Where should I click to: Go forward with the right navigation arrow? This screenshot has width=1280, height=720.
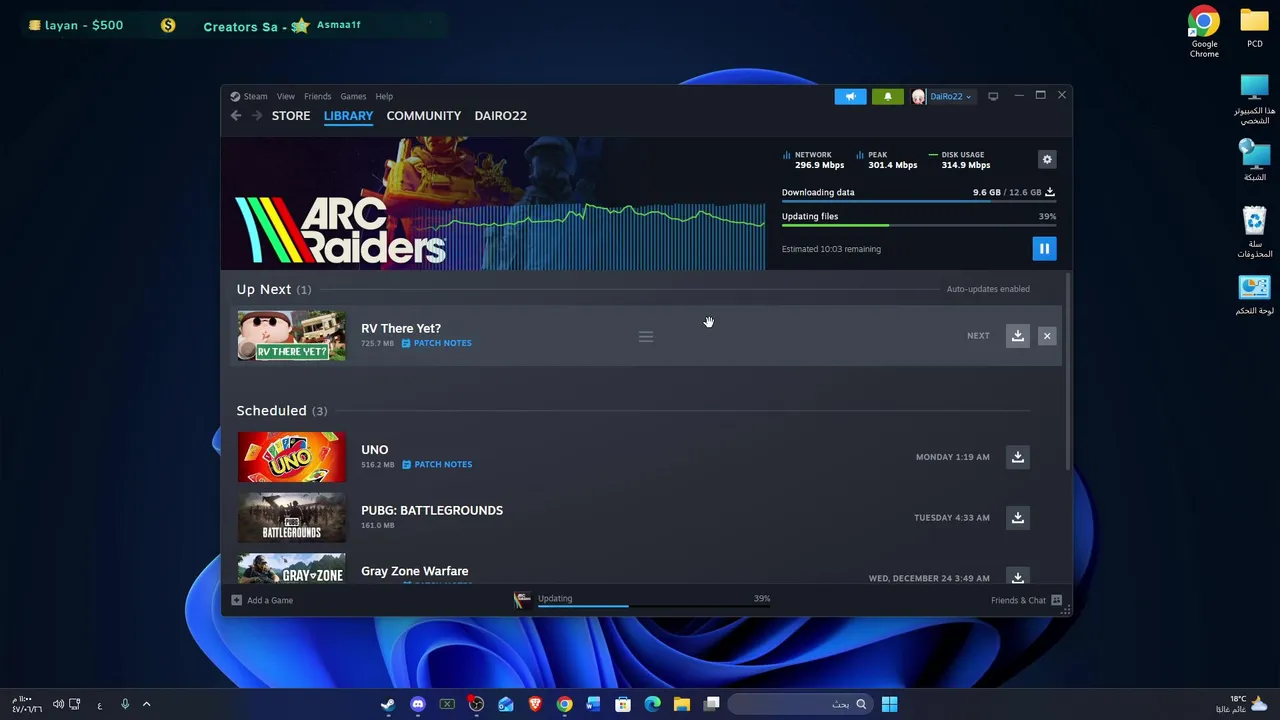[x=257, y=116]
